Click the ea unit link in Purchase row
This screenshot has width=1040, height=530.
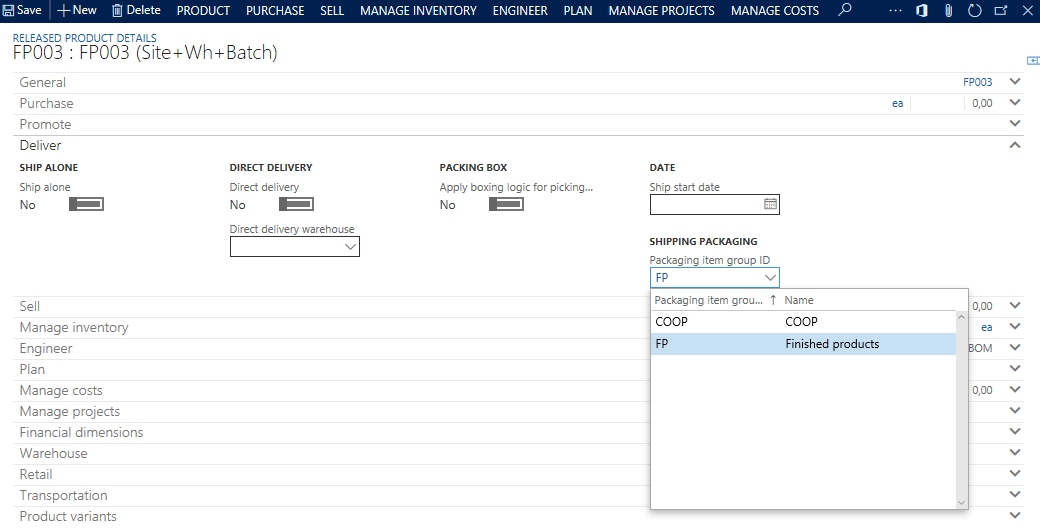point(897,103)
